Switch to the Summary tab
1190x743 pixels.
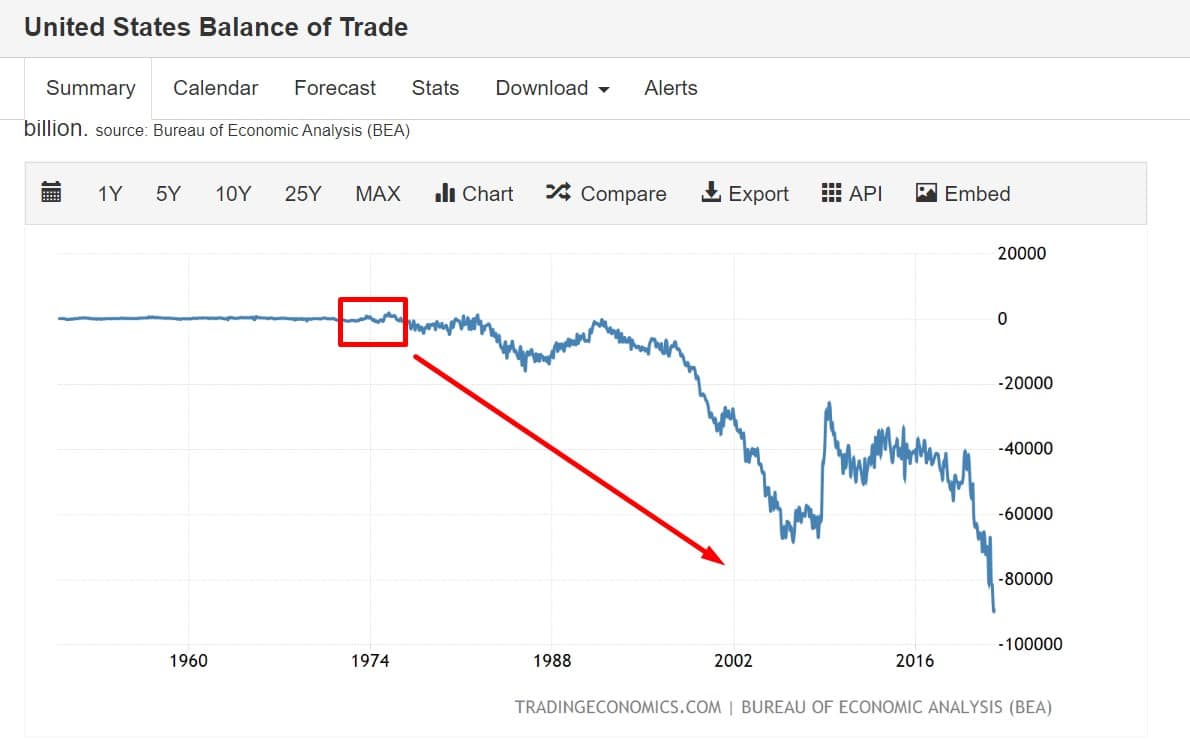90,88
